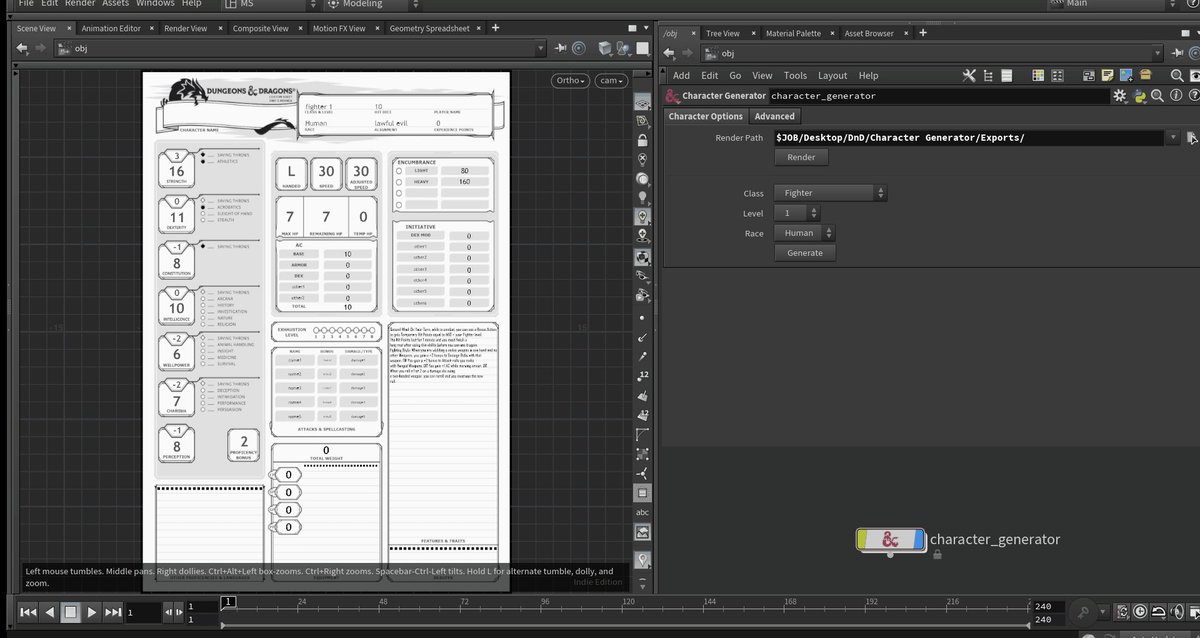Open the Class Fighter dropdown
Screen dimensions: 1200x638
click(x=829, y=193)
